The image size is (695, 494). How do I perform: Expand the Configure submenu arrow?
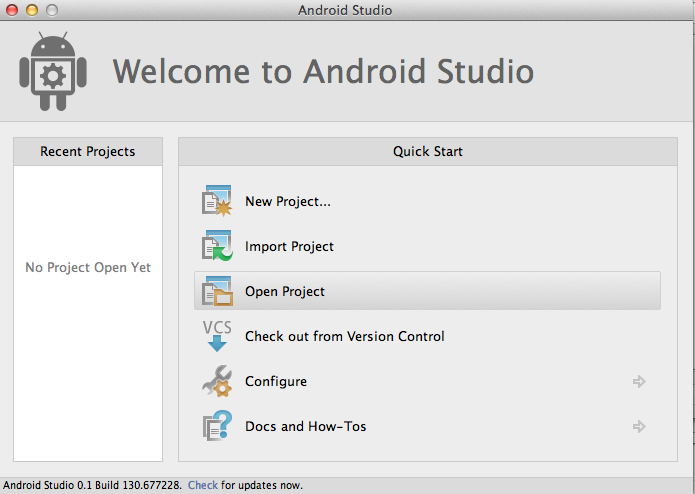coord(639,381)
